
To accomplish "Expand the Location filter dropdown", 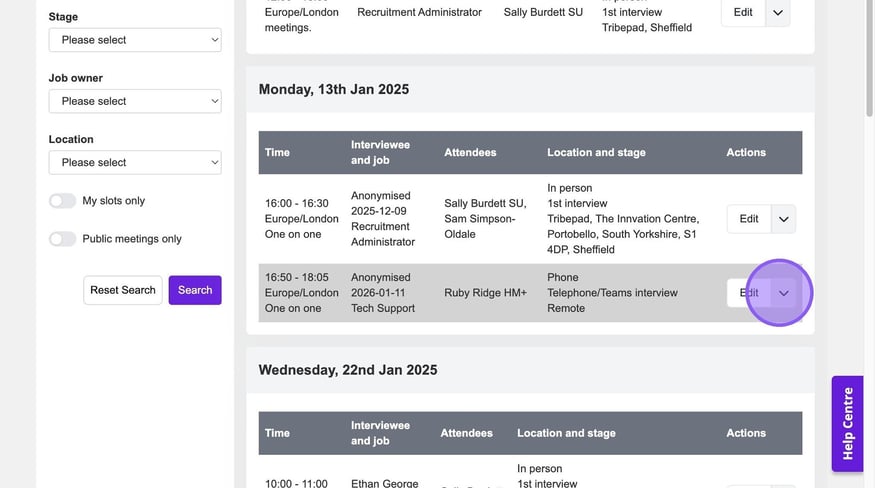I will click(135, 162).
